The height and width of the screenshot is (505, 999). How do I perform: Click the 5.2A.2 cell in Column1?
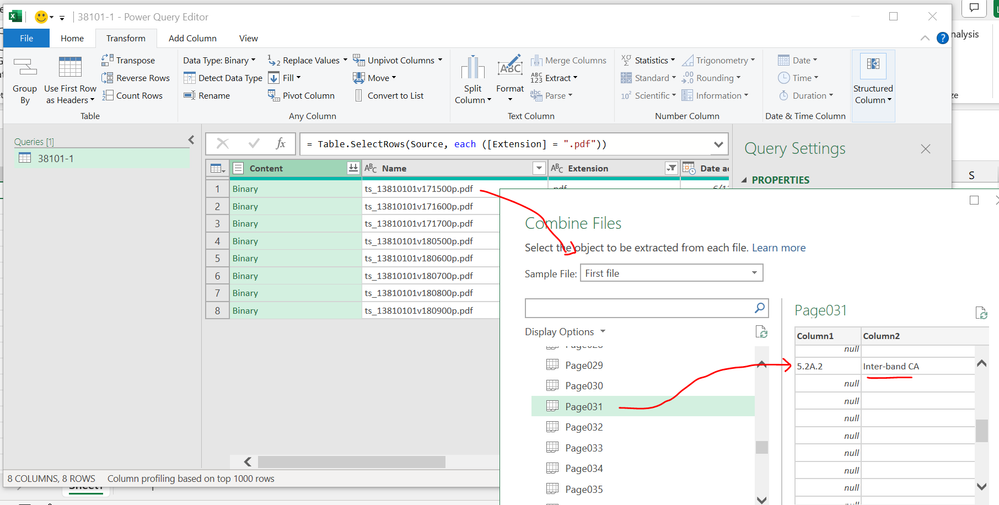coord(828,366)
